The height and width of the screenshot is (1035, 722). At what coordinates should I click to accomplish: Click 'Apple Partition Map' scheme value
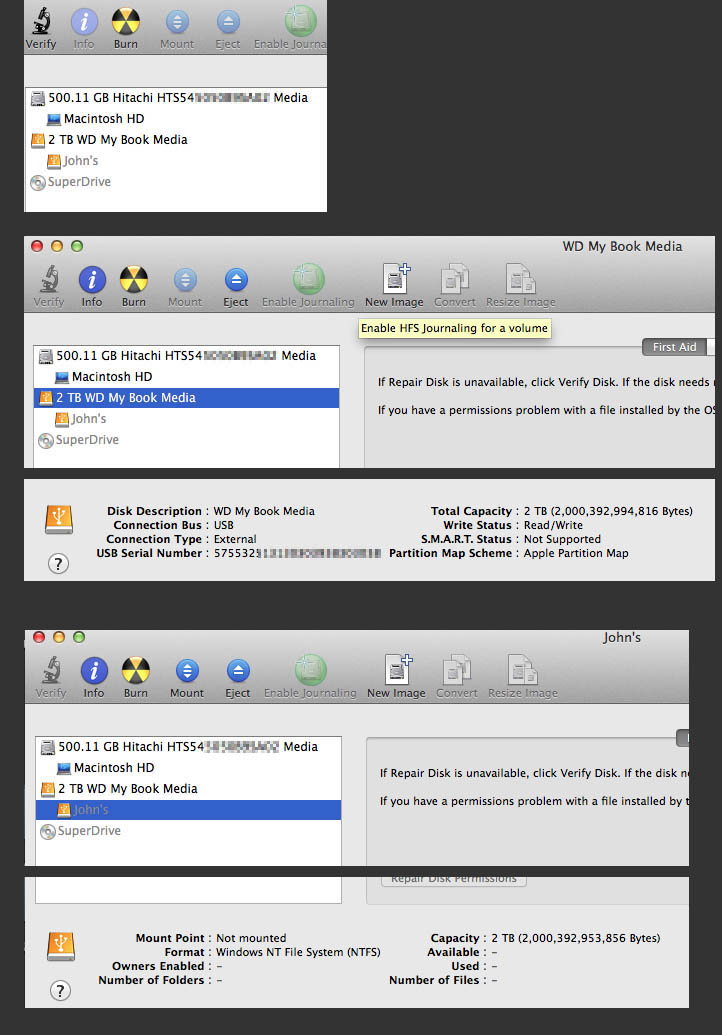pos(575,553)
